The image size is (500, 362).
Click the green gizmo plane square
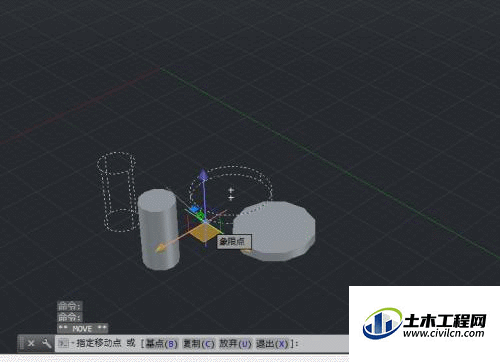[x=200, y=215]
